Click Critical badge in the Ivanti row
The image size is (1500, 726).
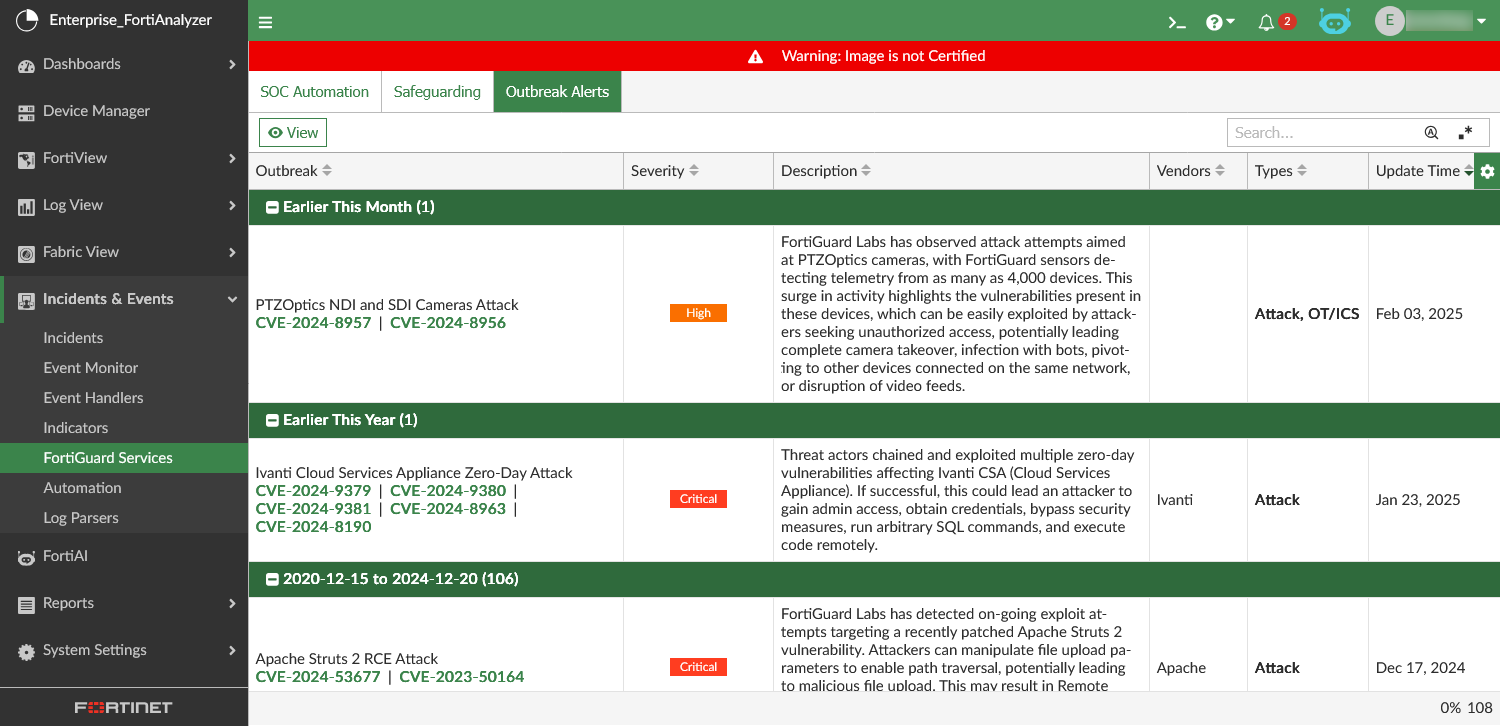tap(698, 499)
